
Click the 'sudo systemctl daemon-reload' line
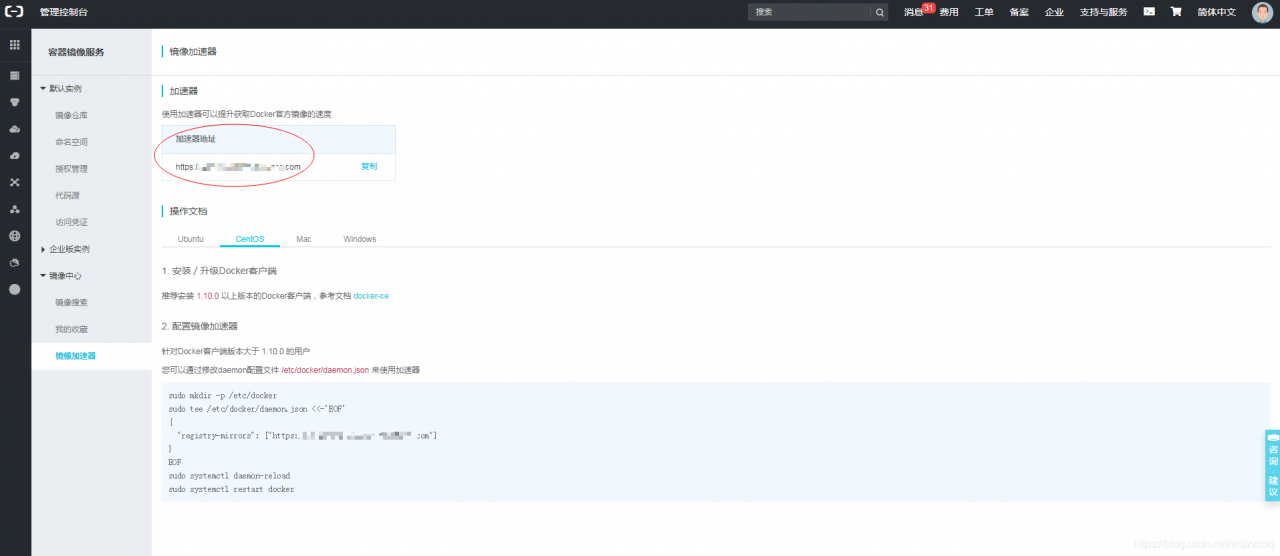coord(229,476)
